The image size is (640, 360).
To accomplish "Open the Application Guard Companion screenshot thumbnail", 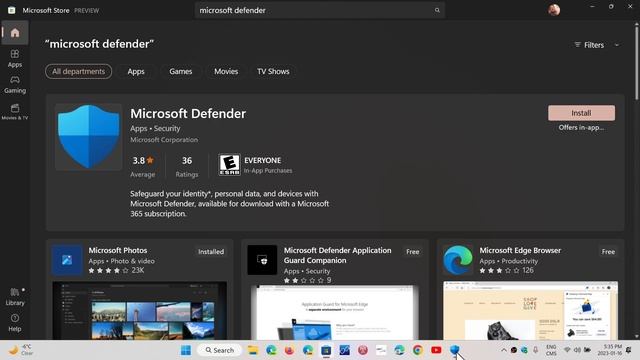I will pos(335,312).
